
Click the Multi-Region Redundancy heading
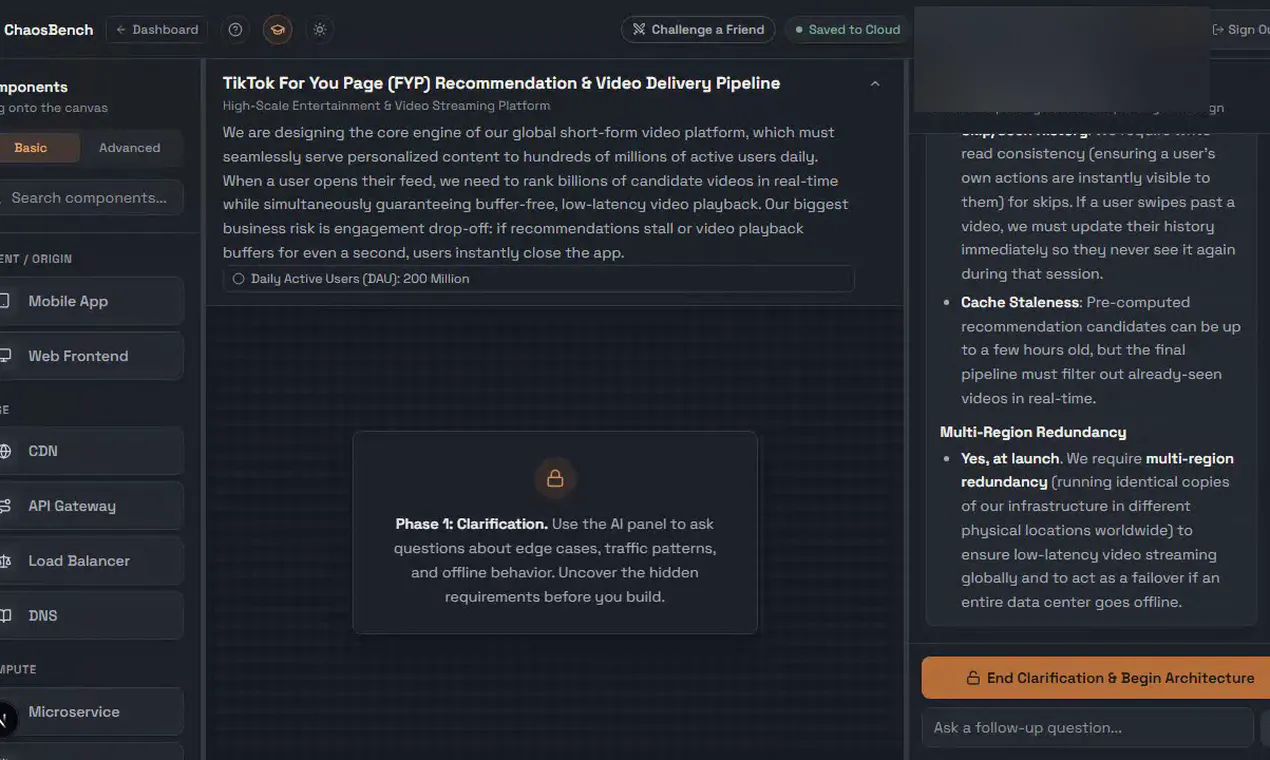pos(1033,432)
